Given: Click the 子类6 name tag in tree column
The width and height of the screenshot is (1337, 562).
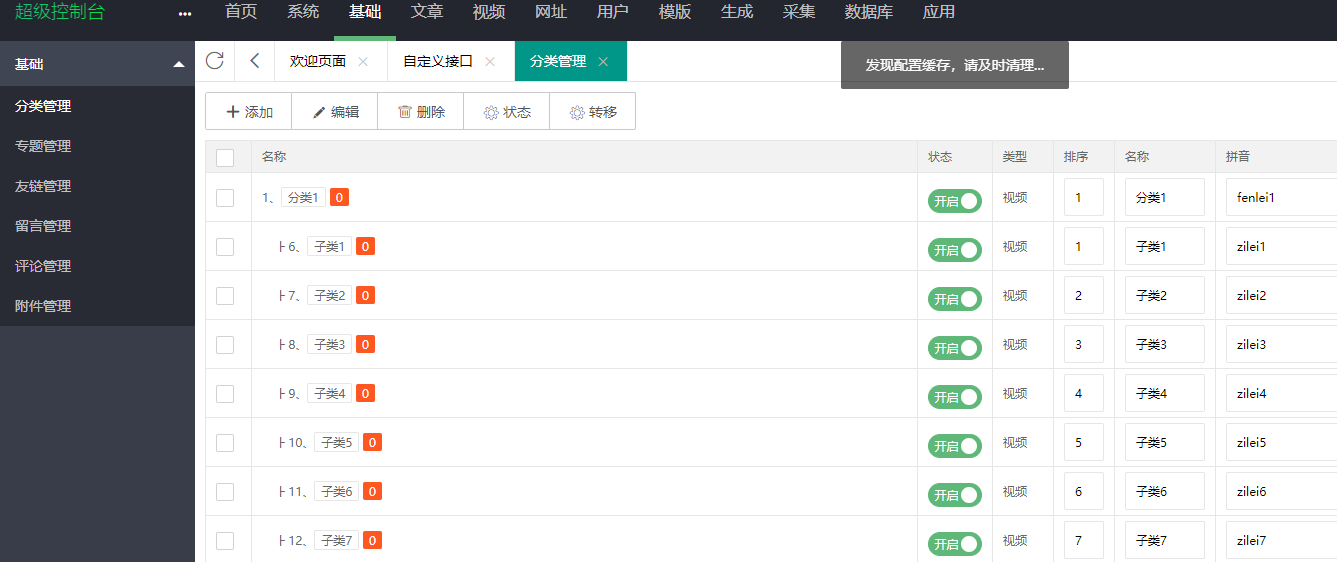Looking at the screenshot, I should click(x=336, y=491).
